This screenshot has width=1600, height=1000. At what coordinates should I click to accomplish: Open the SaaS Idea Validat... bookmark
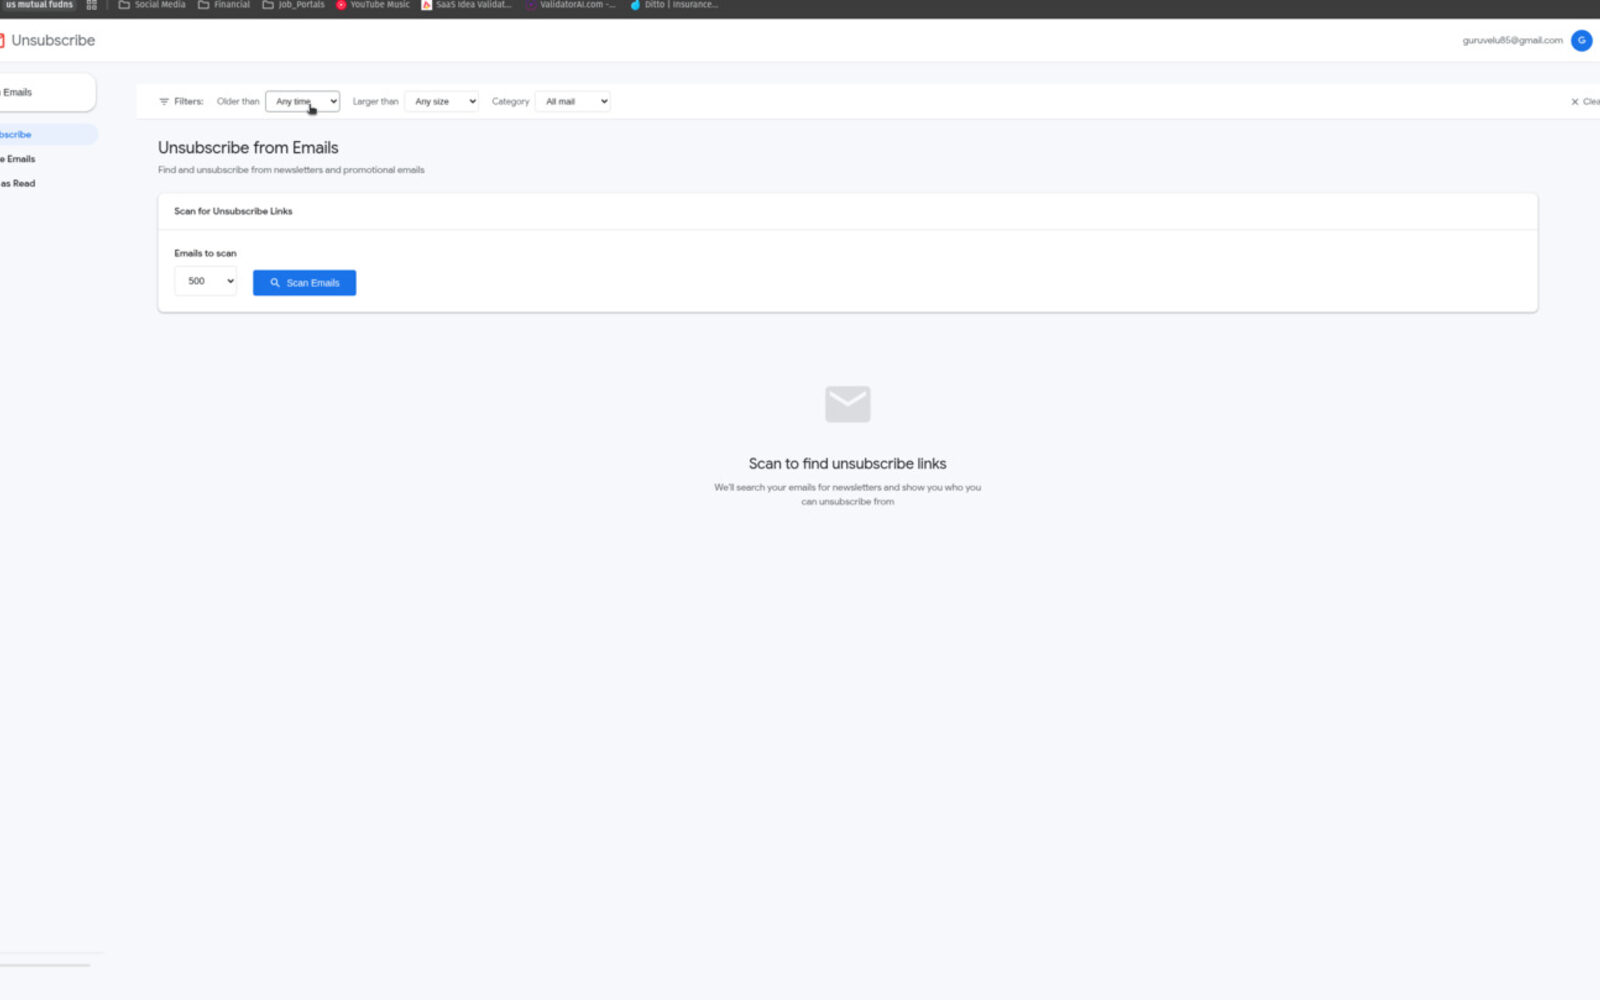(466, 5)
